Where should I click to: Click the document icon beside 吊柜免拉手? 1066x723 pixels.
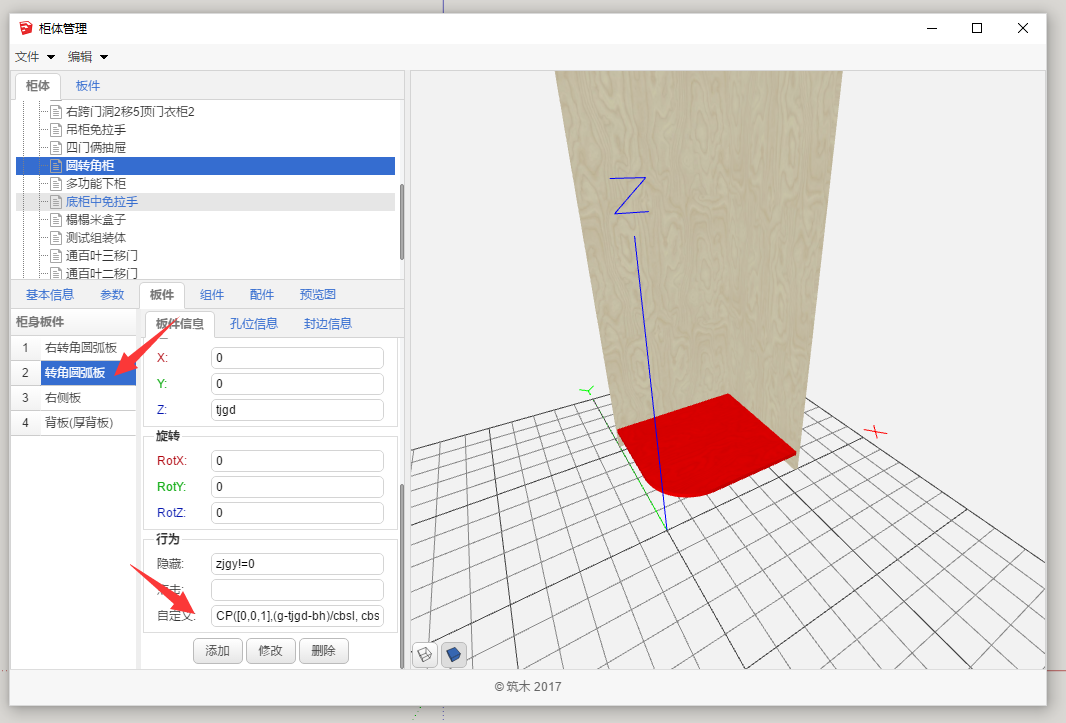pyautogui.click(x=57, y=130)
